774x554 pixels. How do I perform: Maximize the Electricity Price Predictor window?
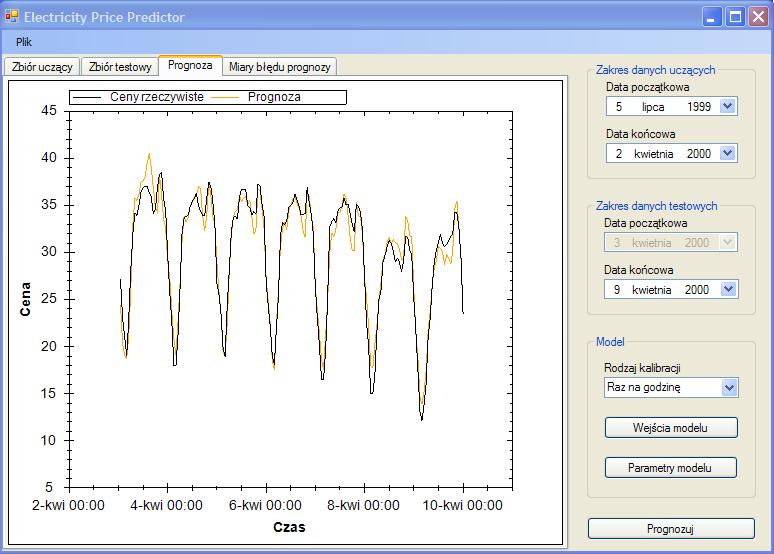tap(735, 17)
